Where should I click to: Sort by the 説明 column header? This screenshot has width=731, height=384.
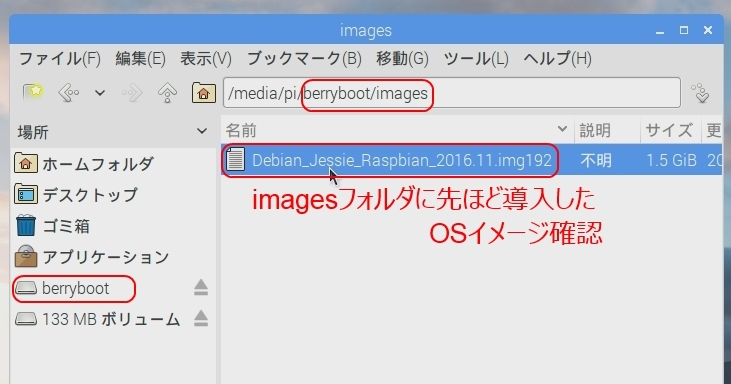tap(607, 130)
